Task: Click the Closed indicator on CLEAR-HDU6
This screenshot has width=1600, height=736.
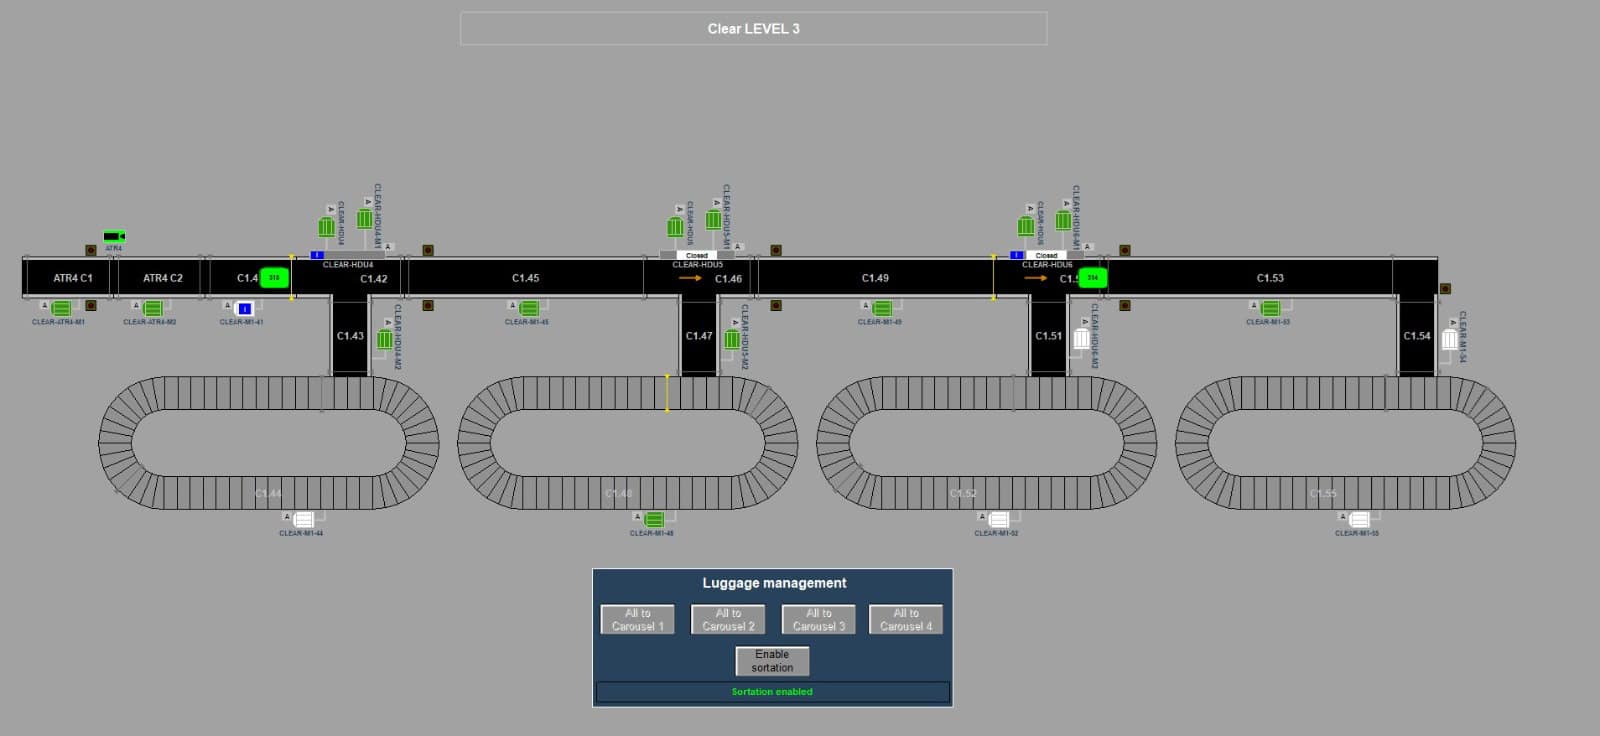Action: (x=1046, y=255)
